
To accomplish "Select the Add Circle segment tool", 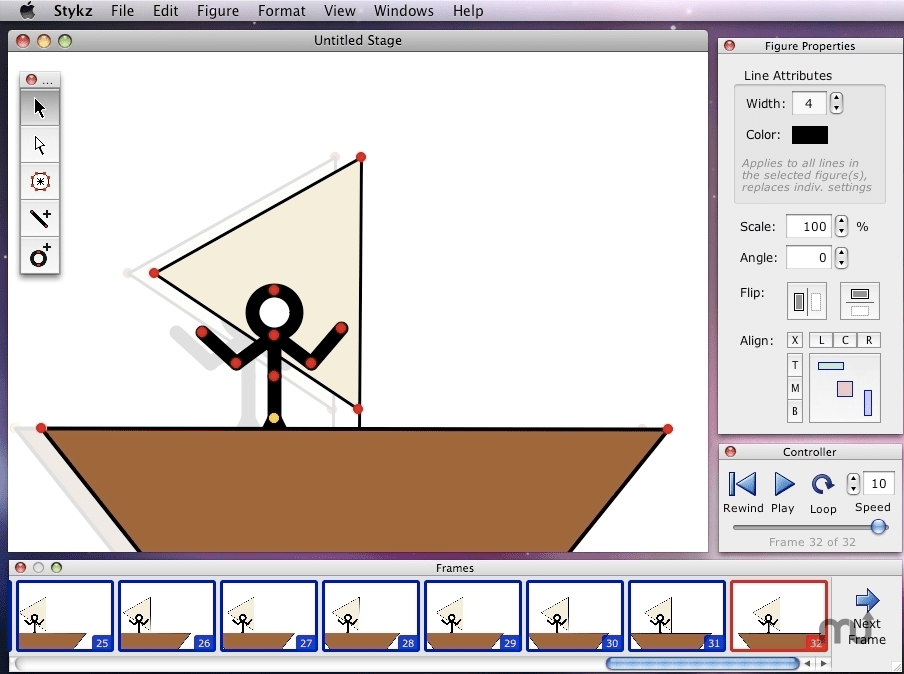I will pyautogui.click(x=39, y=256).
